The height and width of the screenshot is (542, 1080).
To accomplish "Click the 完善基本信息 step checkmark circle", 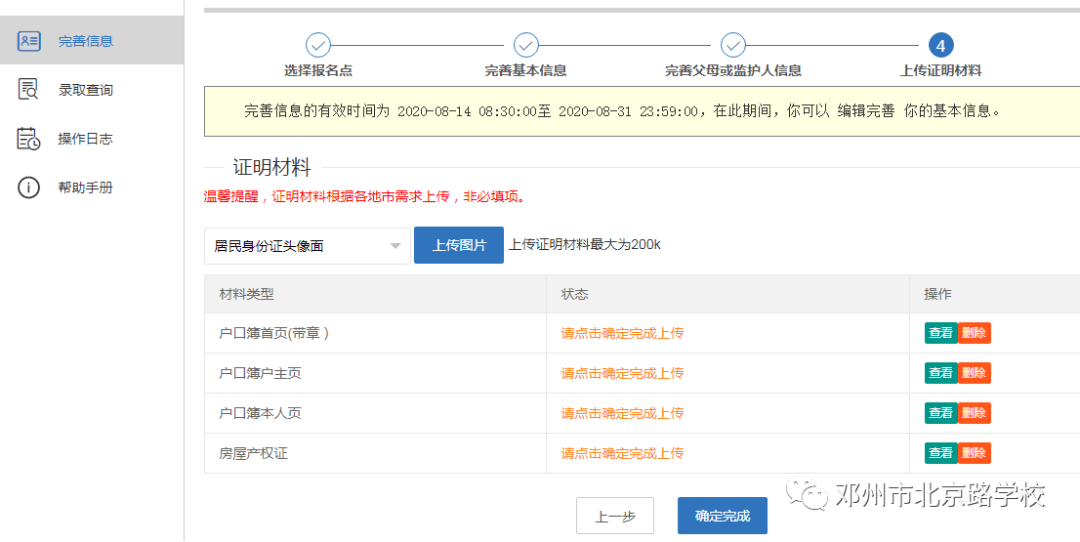I will coord(526,45).
